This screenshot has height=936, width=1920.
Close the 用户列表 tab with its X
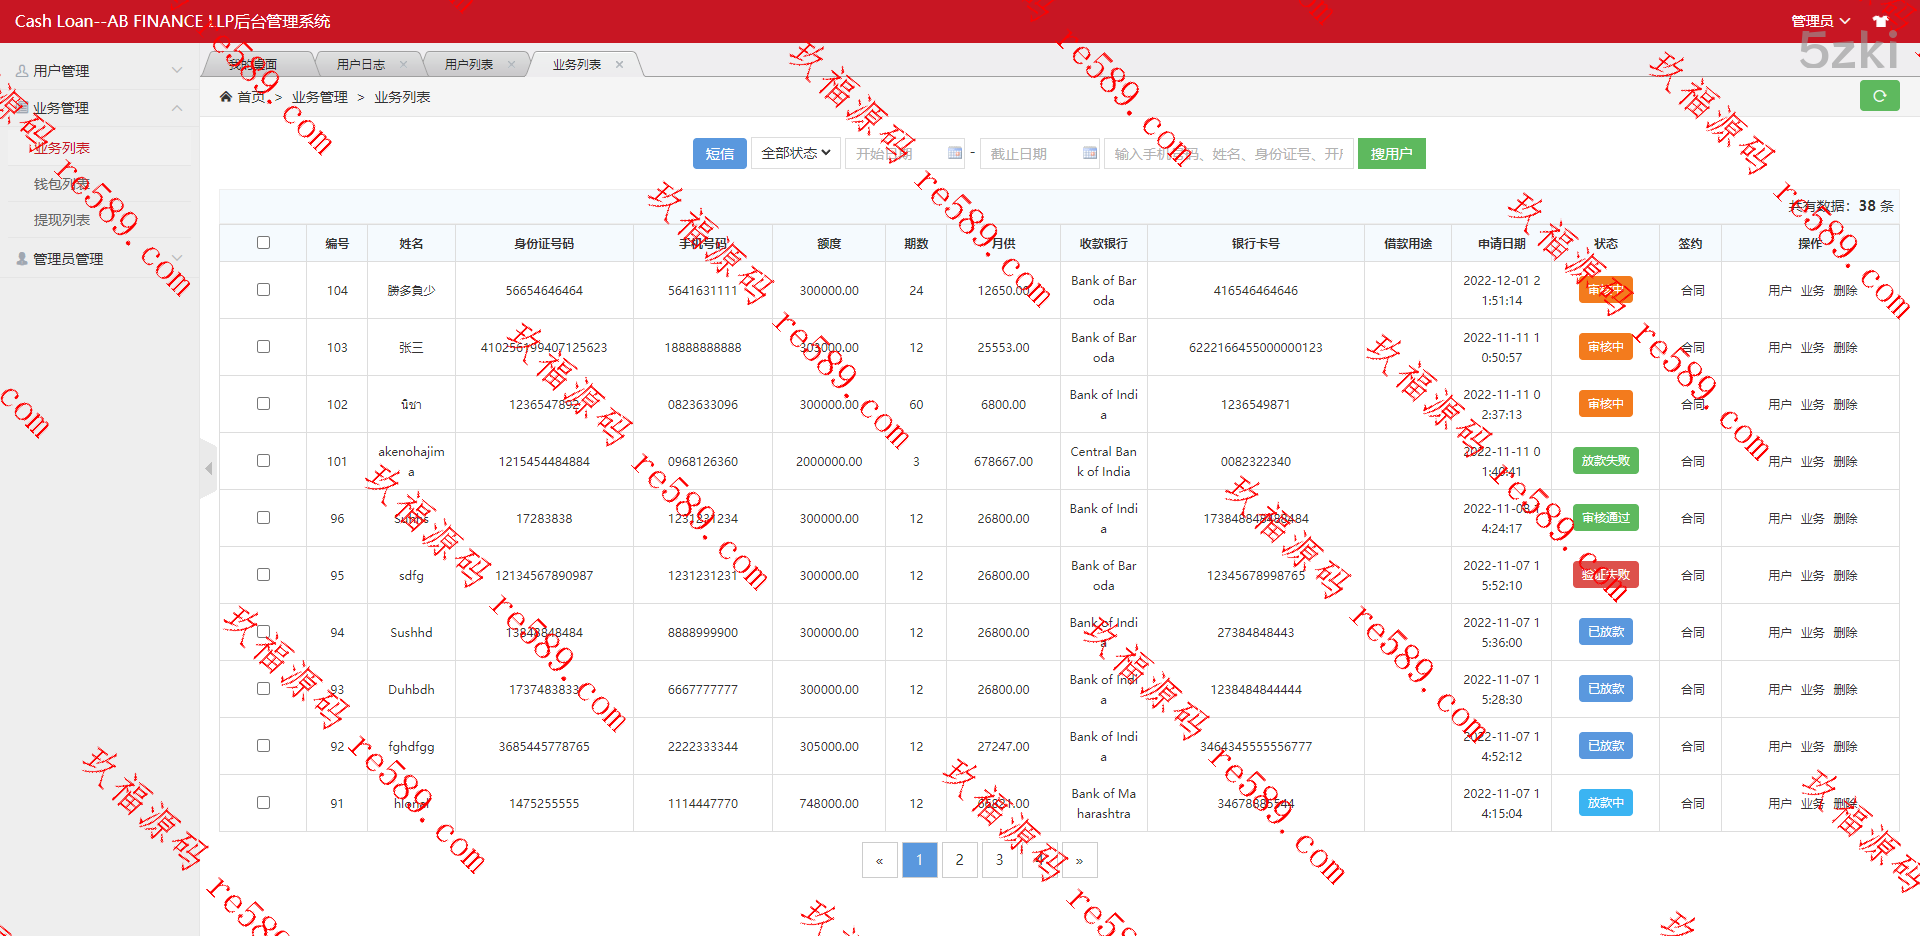[x=511, y=64]
